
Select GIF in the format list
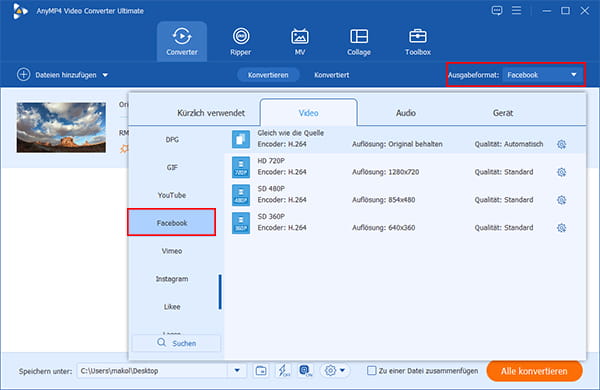(x=172, y=167)
